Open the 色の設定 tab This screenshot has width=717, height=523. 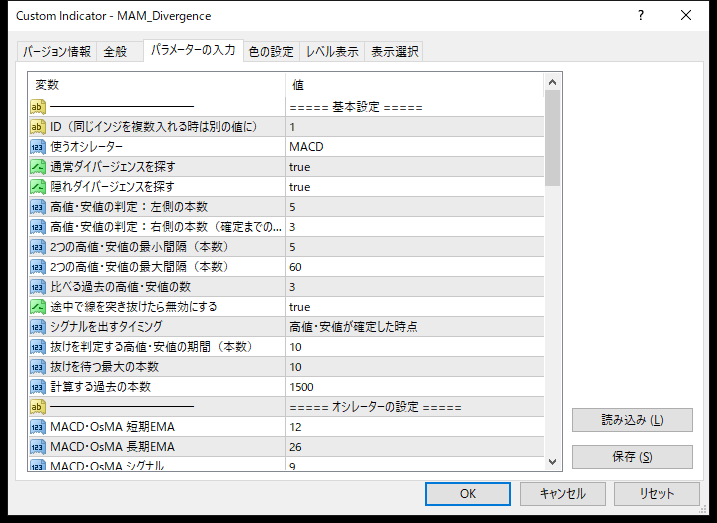tap(271, 51)
